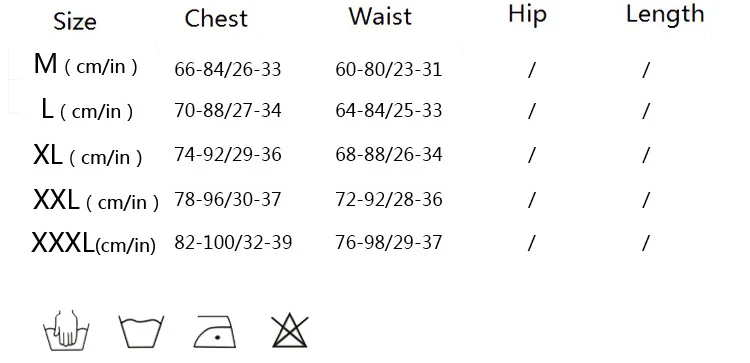
Task: Click chest value 66-84/26-33
Action: pos(228,70)
